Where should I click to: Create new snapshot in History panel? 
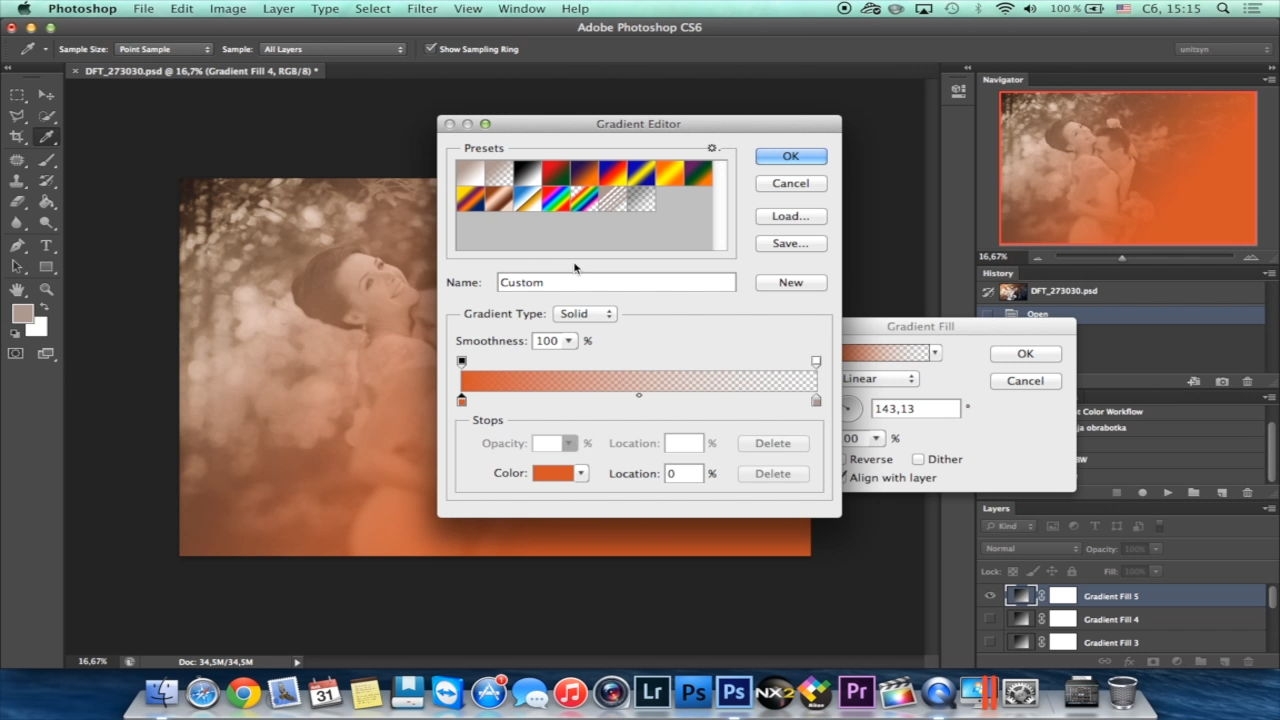coord(1222,381)
